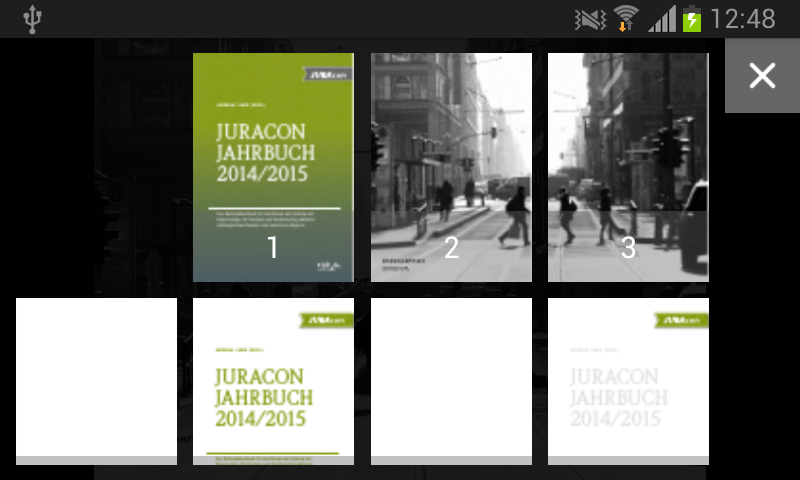Open page 1 green Juracon cover thumbnail
This screenshot has width=800, height=480.
tap(273, 167)
